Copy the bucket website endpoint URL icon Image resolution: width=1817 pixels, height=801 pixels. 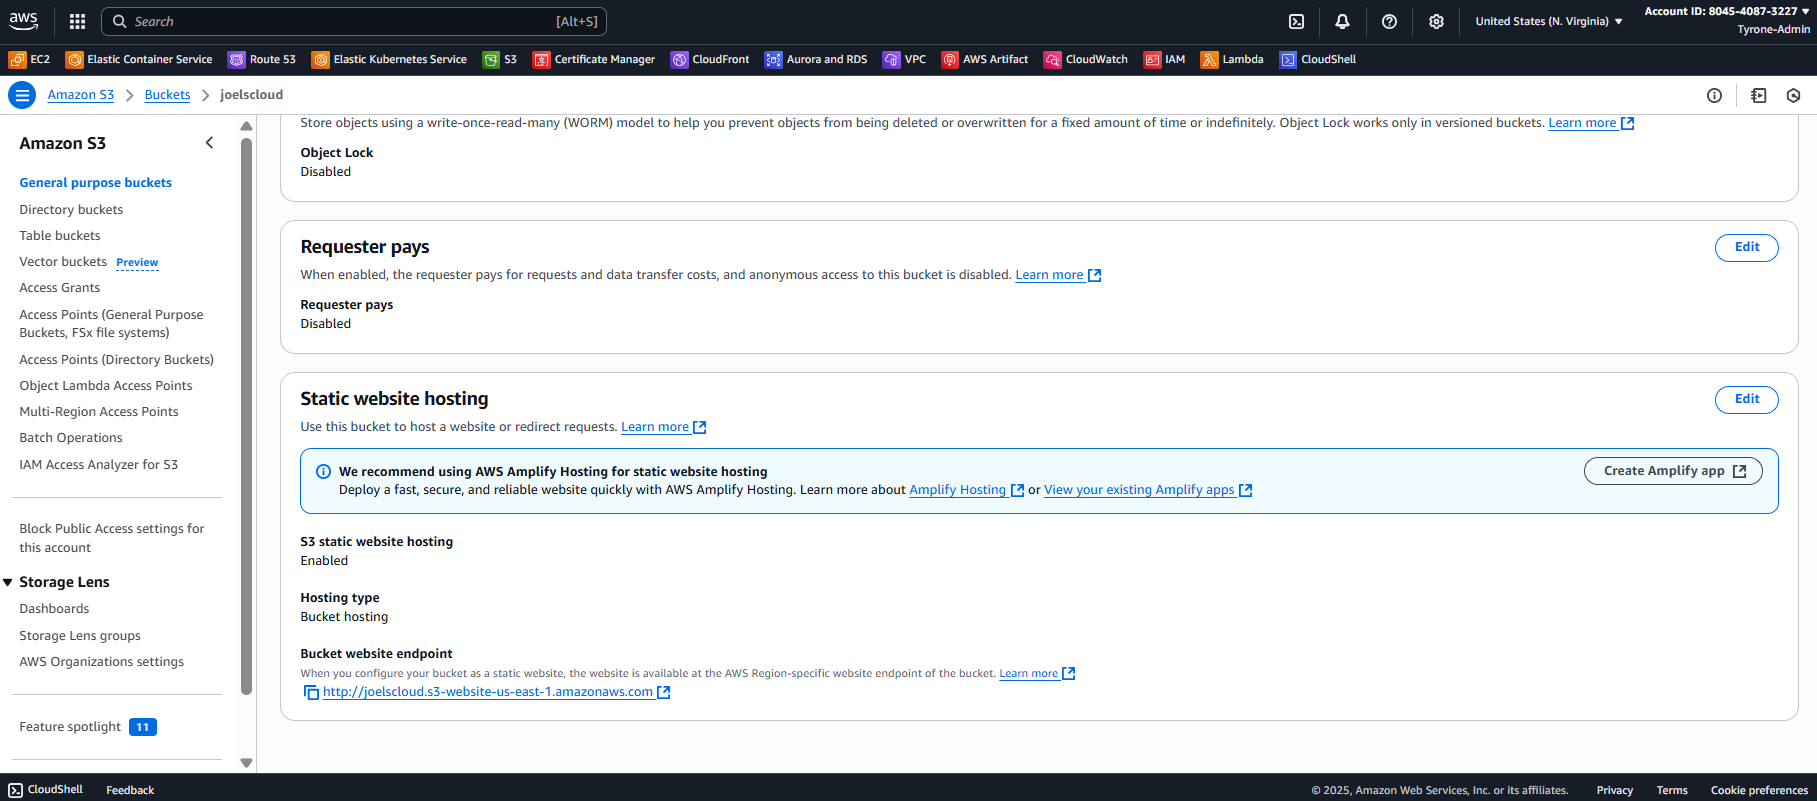coord(311,692)
